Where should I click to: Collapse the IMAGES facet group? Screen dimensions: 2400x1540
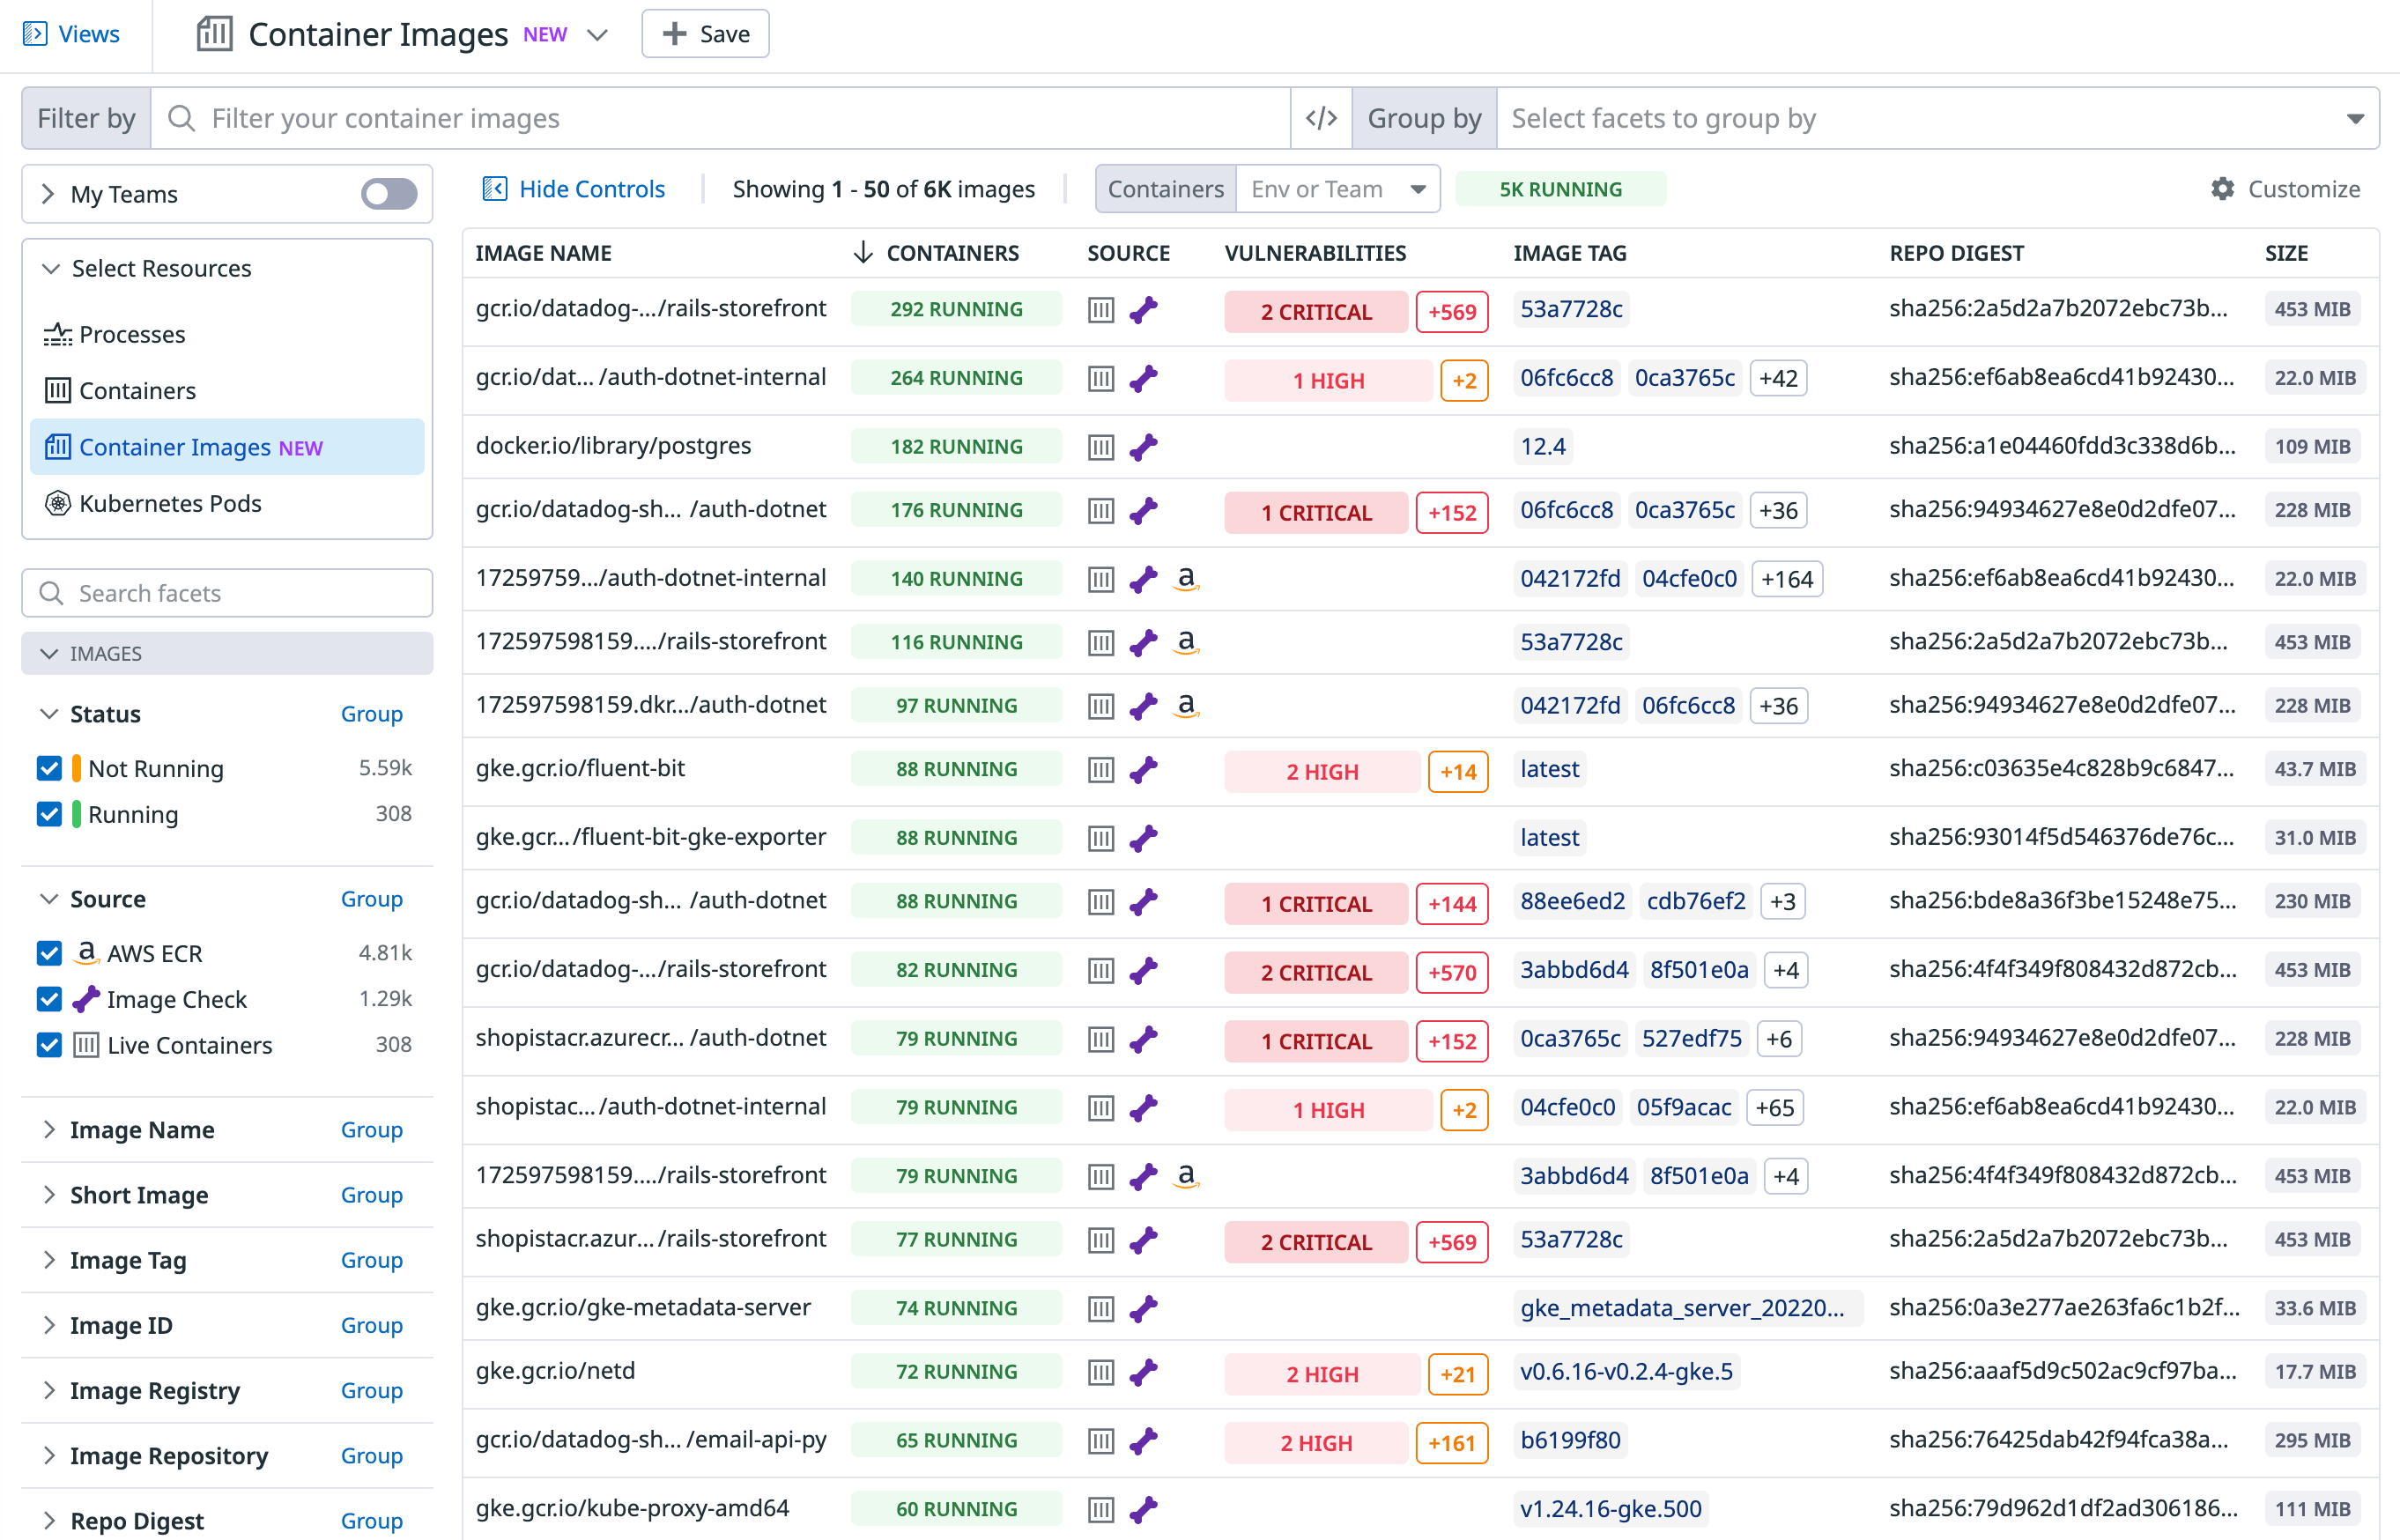[x=49, y=653]
